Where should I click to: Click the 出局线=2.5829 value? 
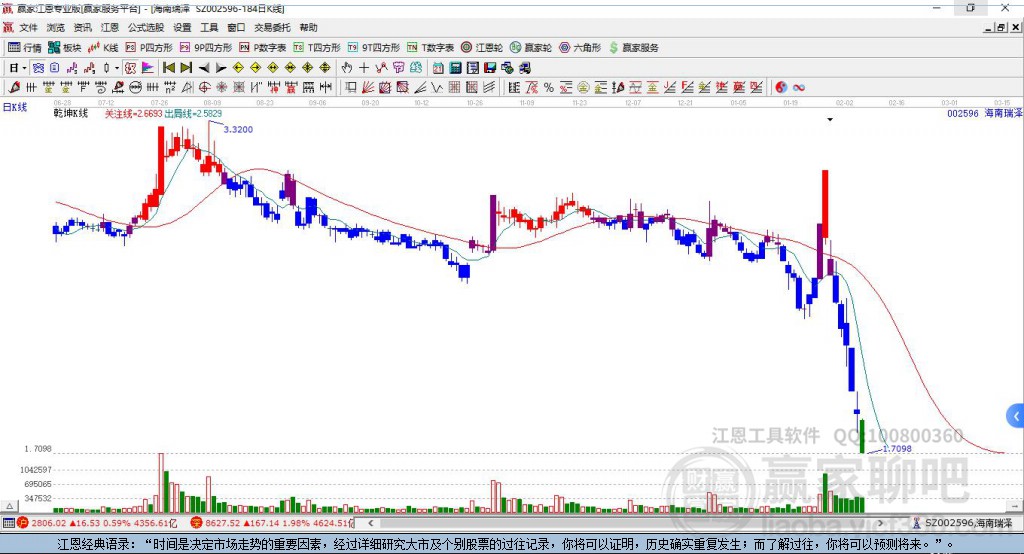(x=193, y=114)
